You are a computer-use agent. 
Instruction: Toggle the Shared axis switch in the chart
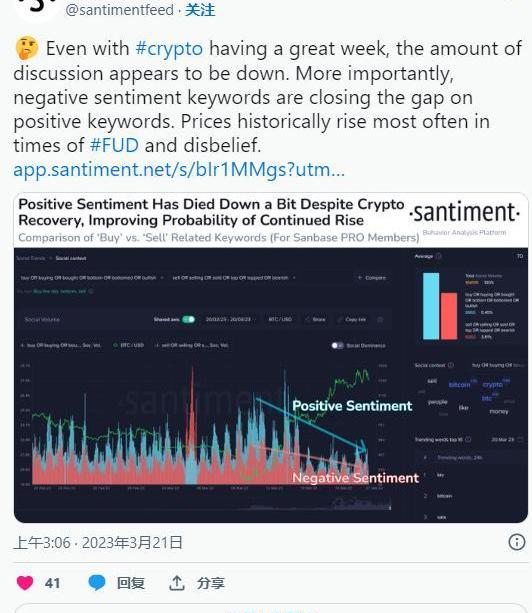(188, 319)
